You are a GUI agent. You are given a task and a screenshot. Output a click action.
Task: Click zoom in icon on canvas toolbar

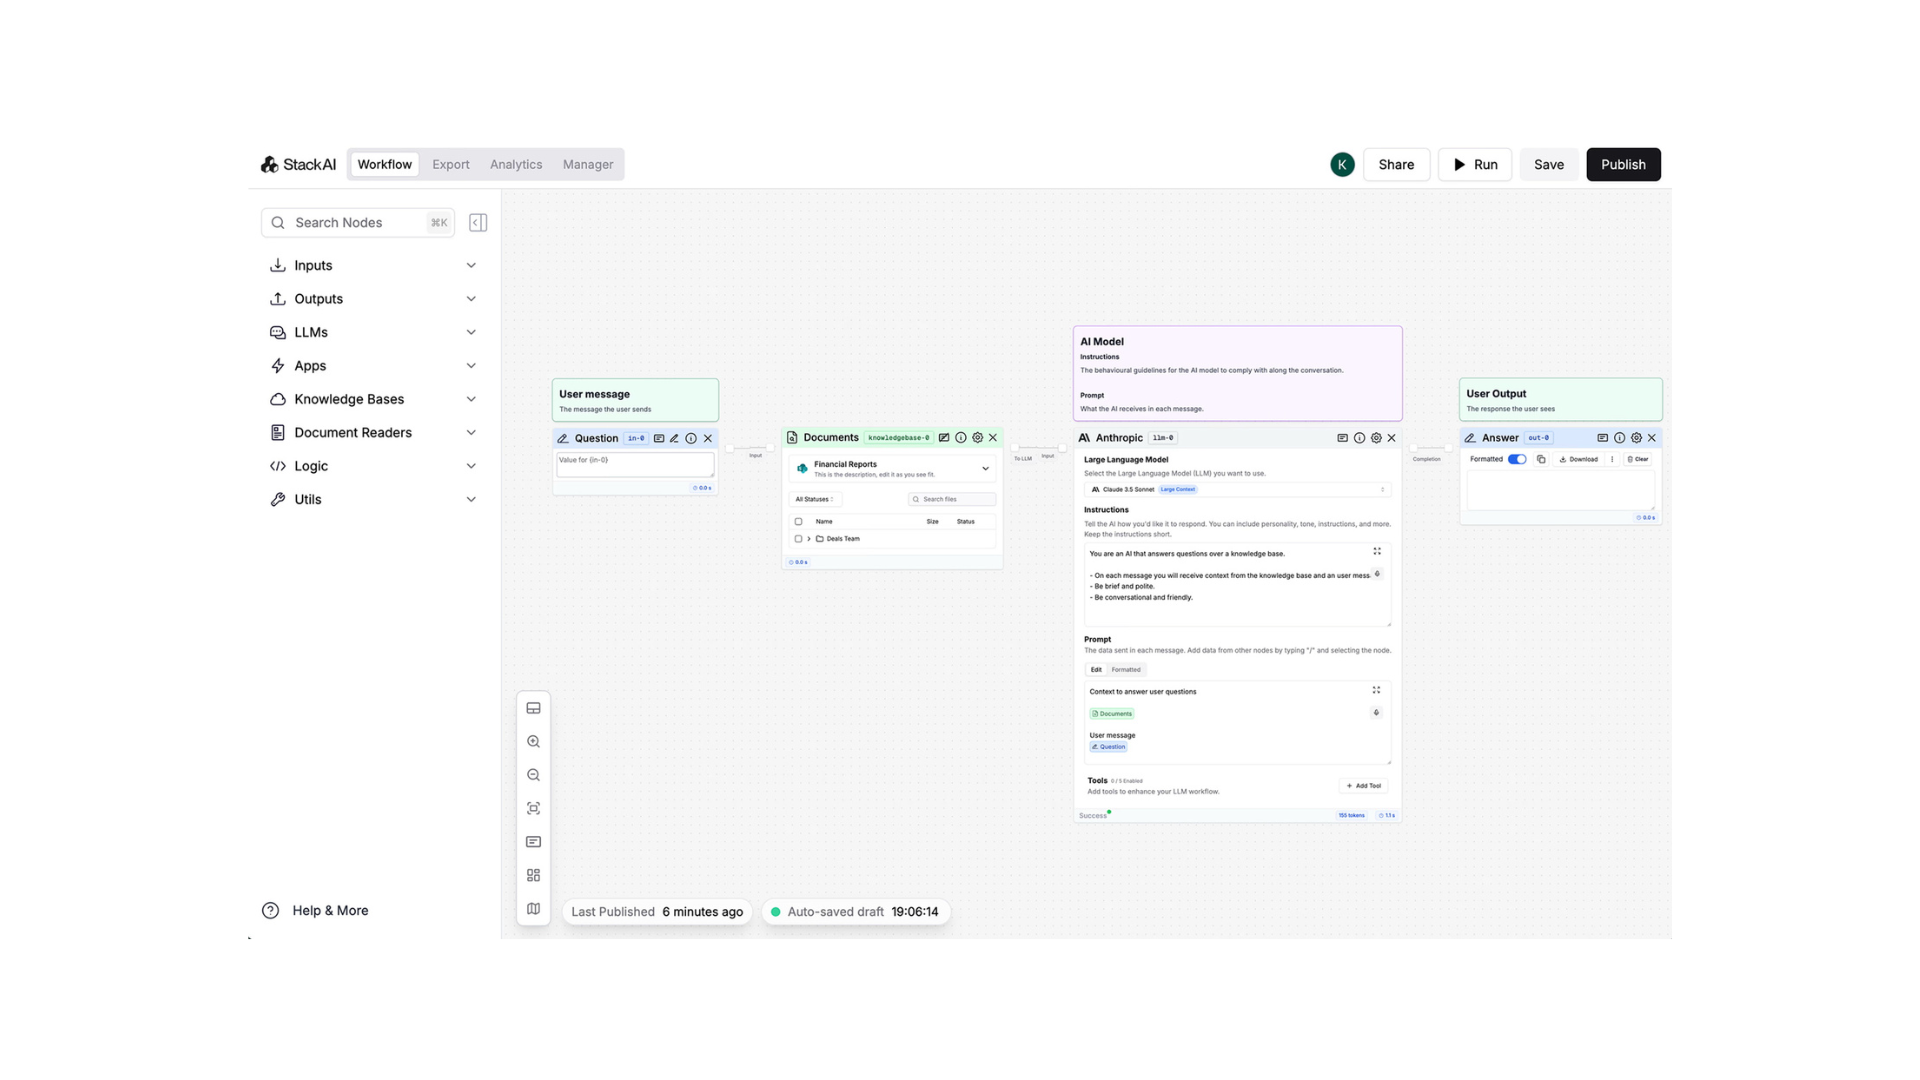tap(533, 741)
